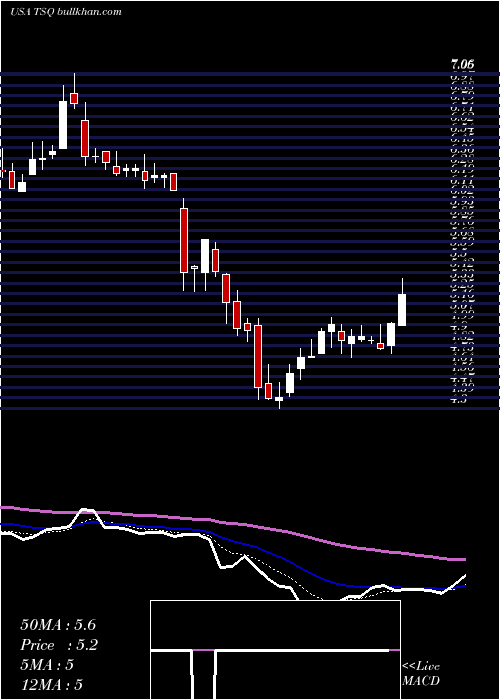Click the pink 50MA line in the lower panel
Image resolution: width=500 pixels, height=700 pixels.
click(x=232, y=523)
